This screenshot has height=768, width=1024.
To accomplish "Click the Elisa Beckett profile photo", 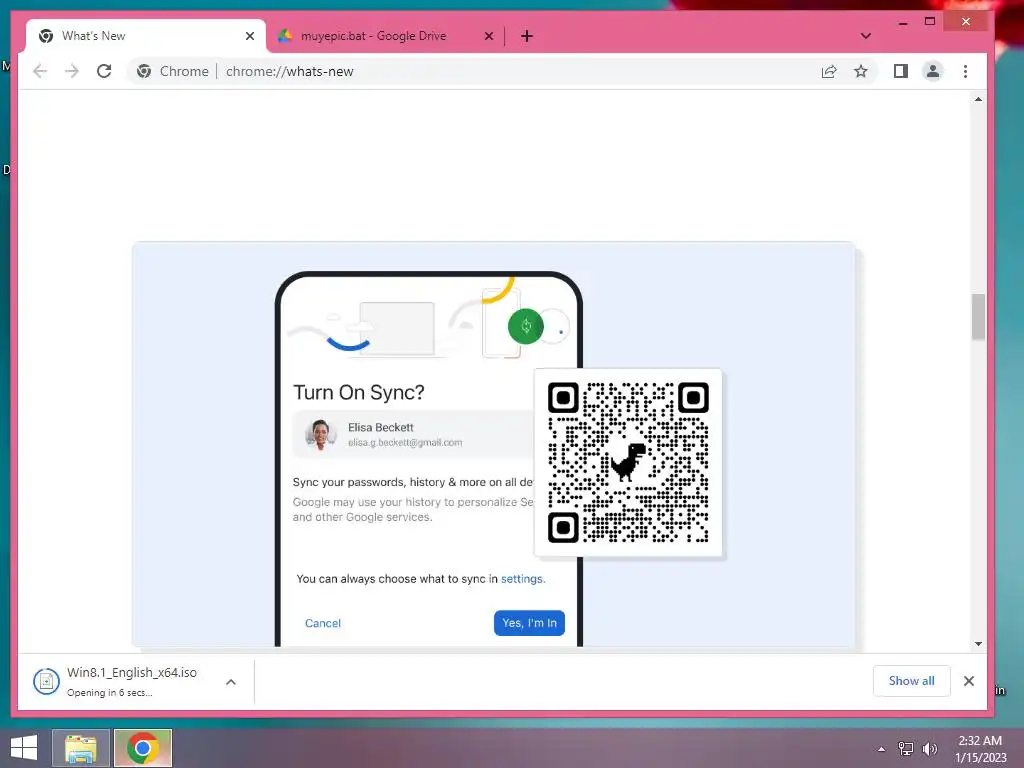I will click(x=320, y=434).
